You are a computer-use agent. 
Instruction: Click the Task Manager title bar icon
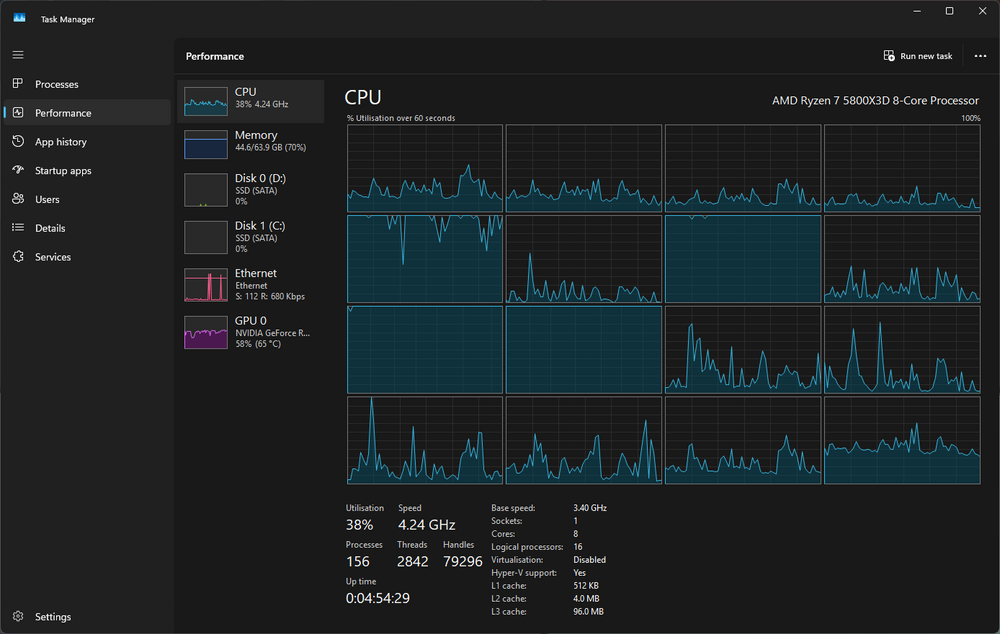click(19, 18)
